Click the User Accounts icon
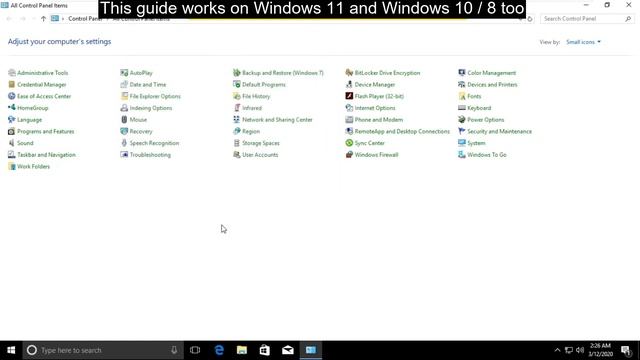Image resolution: width=640 pixels, height=360 pixels. (237, 155)
